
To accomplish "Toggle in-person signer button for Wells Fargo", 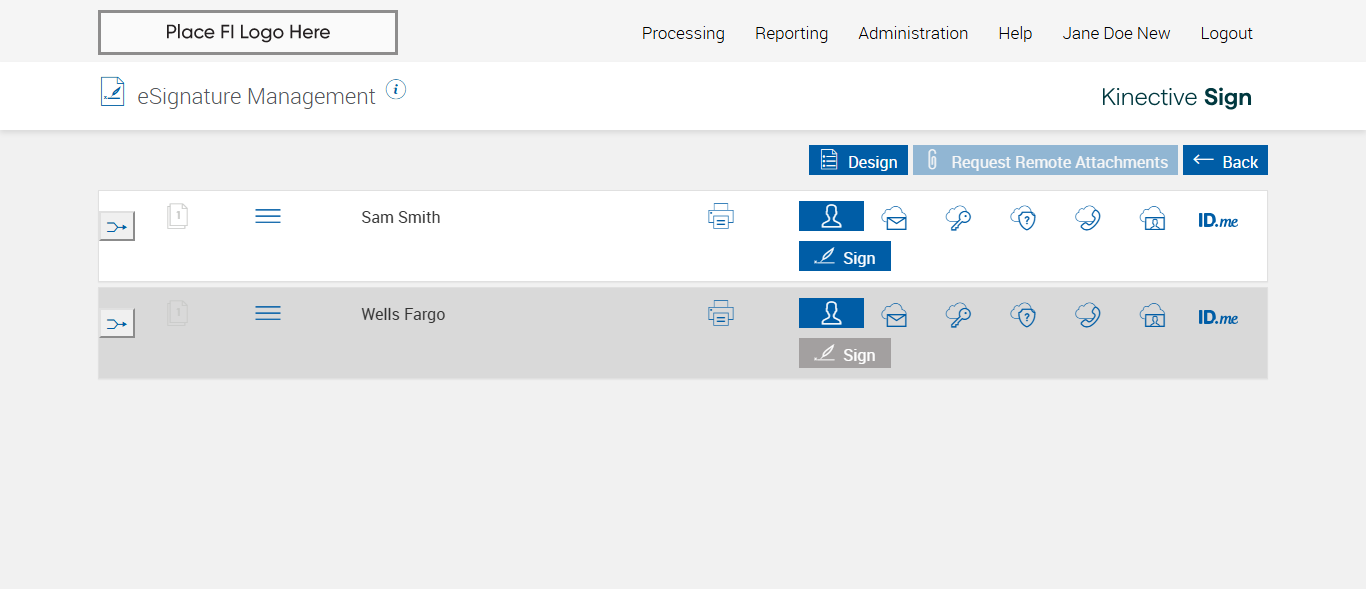I will 831,313.
